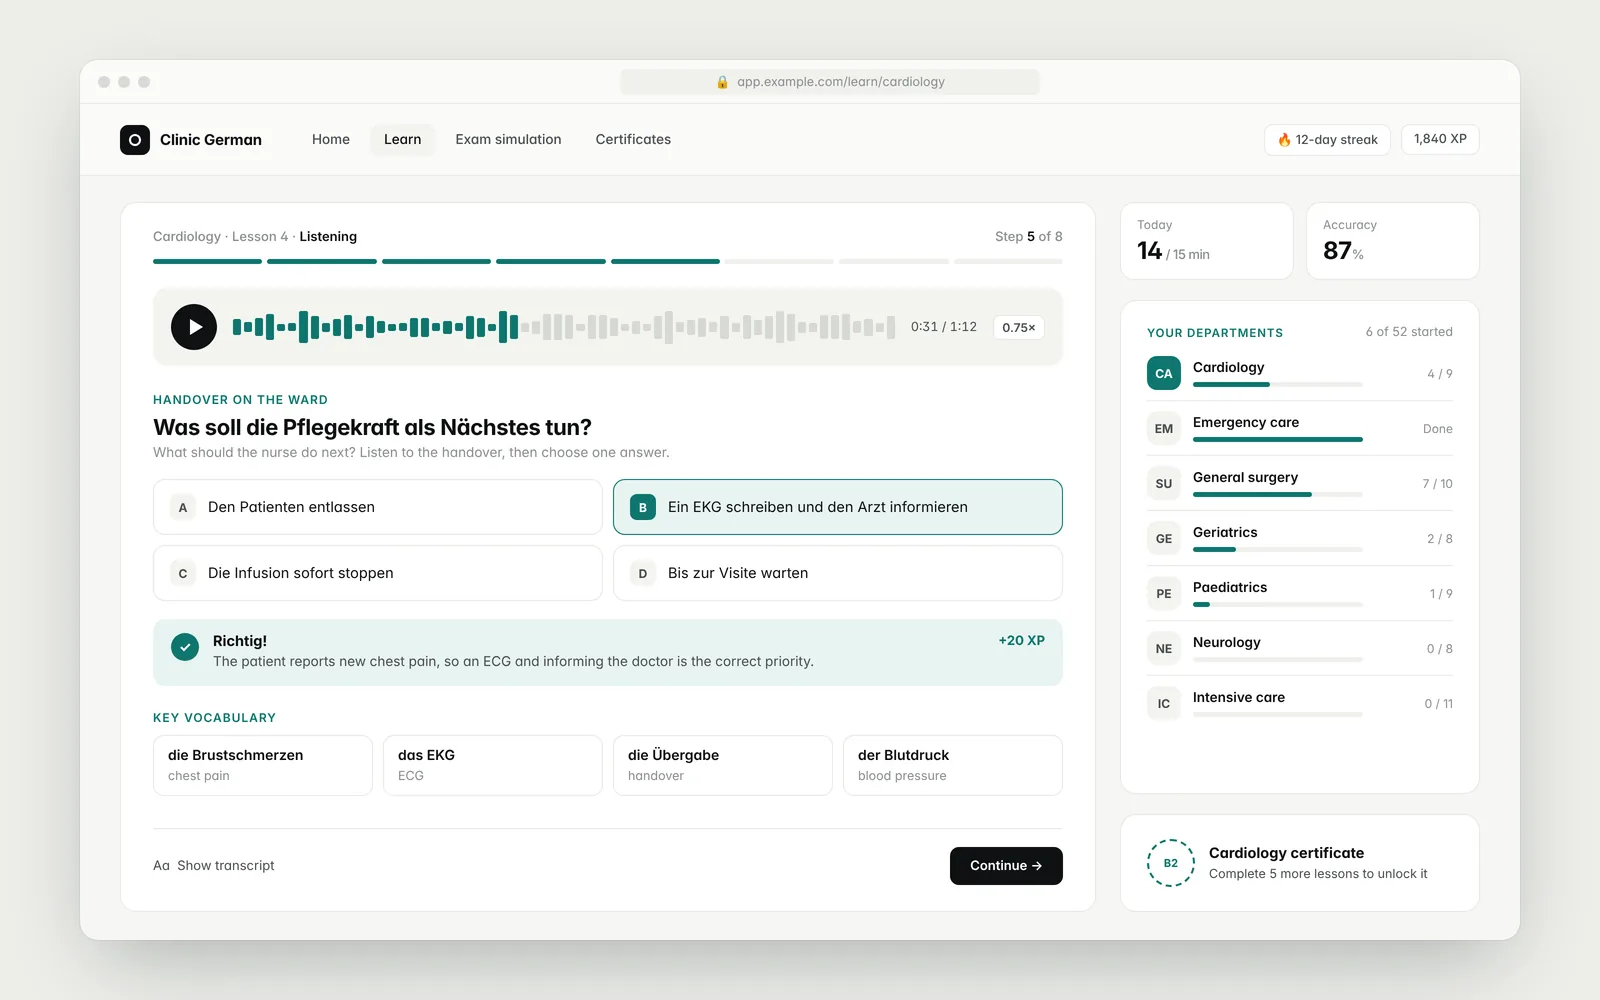The width and height of the screenshot is (1600, 1000).
Task: Click the Cardiology · Lesson 4 breadcrumb
Action: coord(221,237)
